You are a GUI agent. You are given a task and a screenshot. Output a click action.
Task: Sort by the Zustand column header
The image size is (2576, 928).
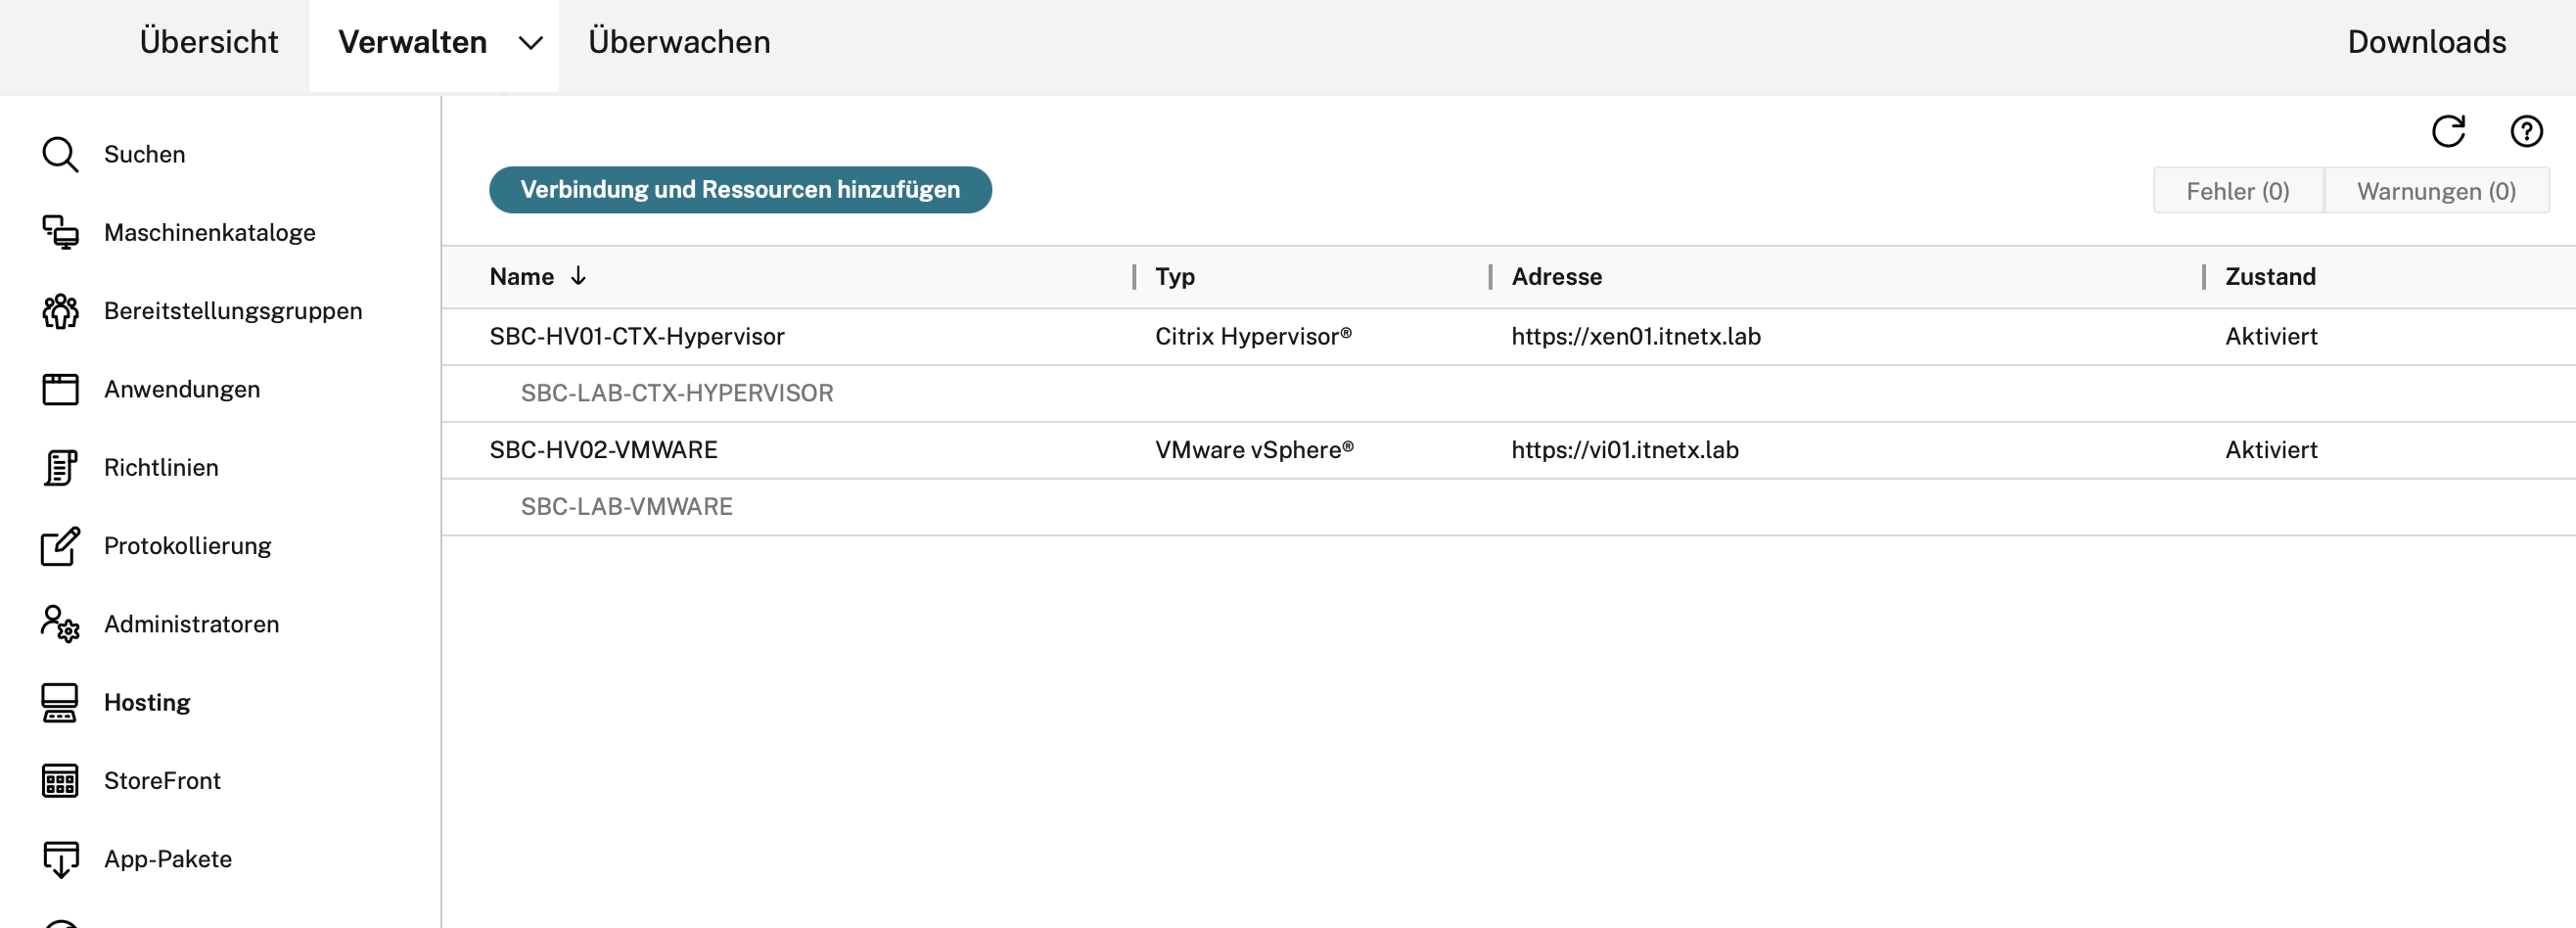tap(2270, 277)
